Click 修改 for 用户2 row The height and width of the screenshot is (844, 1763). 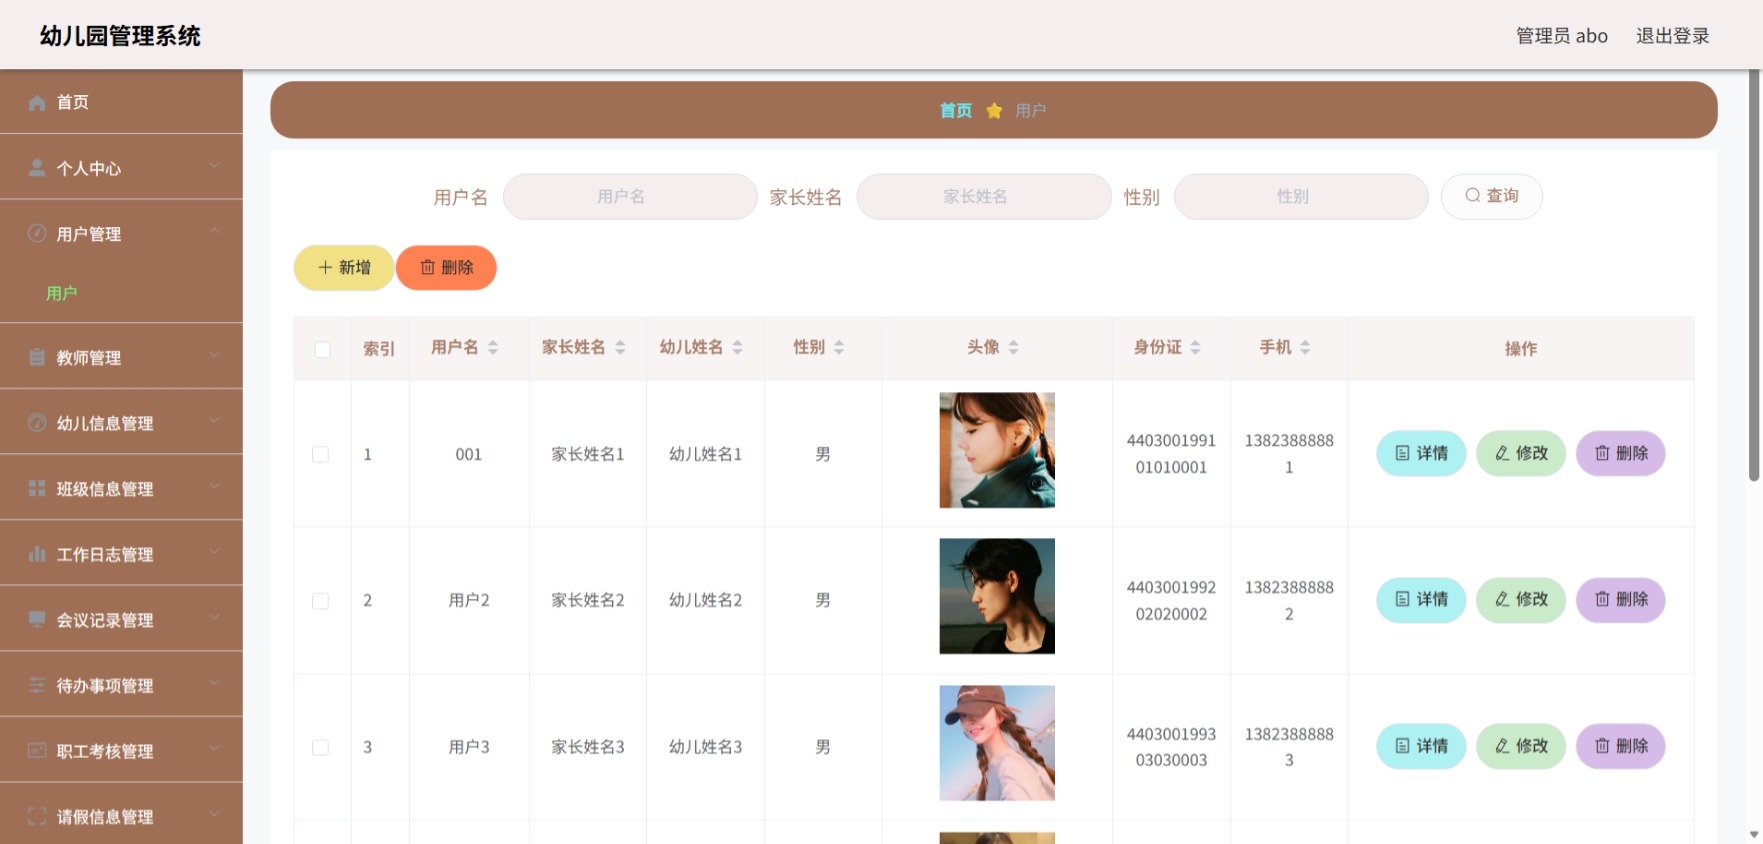(1521, 599)
